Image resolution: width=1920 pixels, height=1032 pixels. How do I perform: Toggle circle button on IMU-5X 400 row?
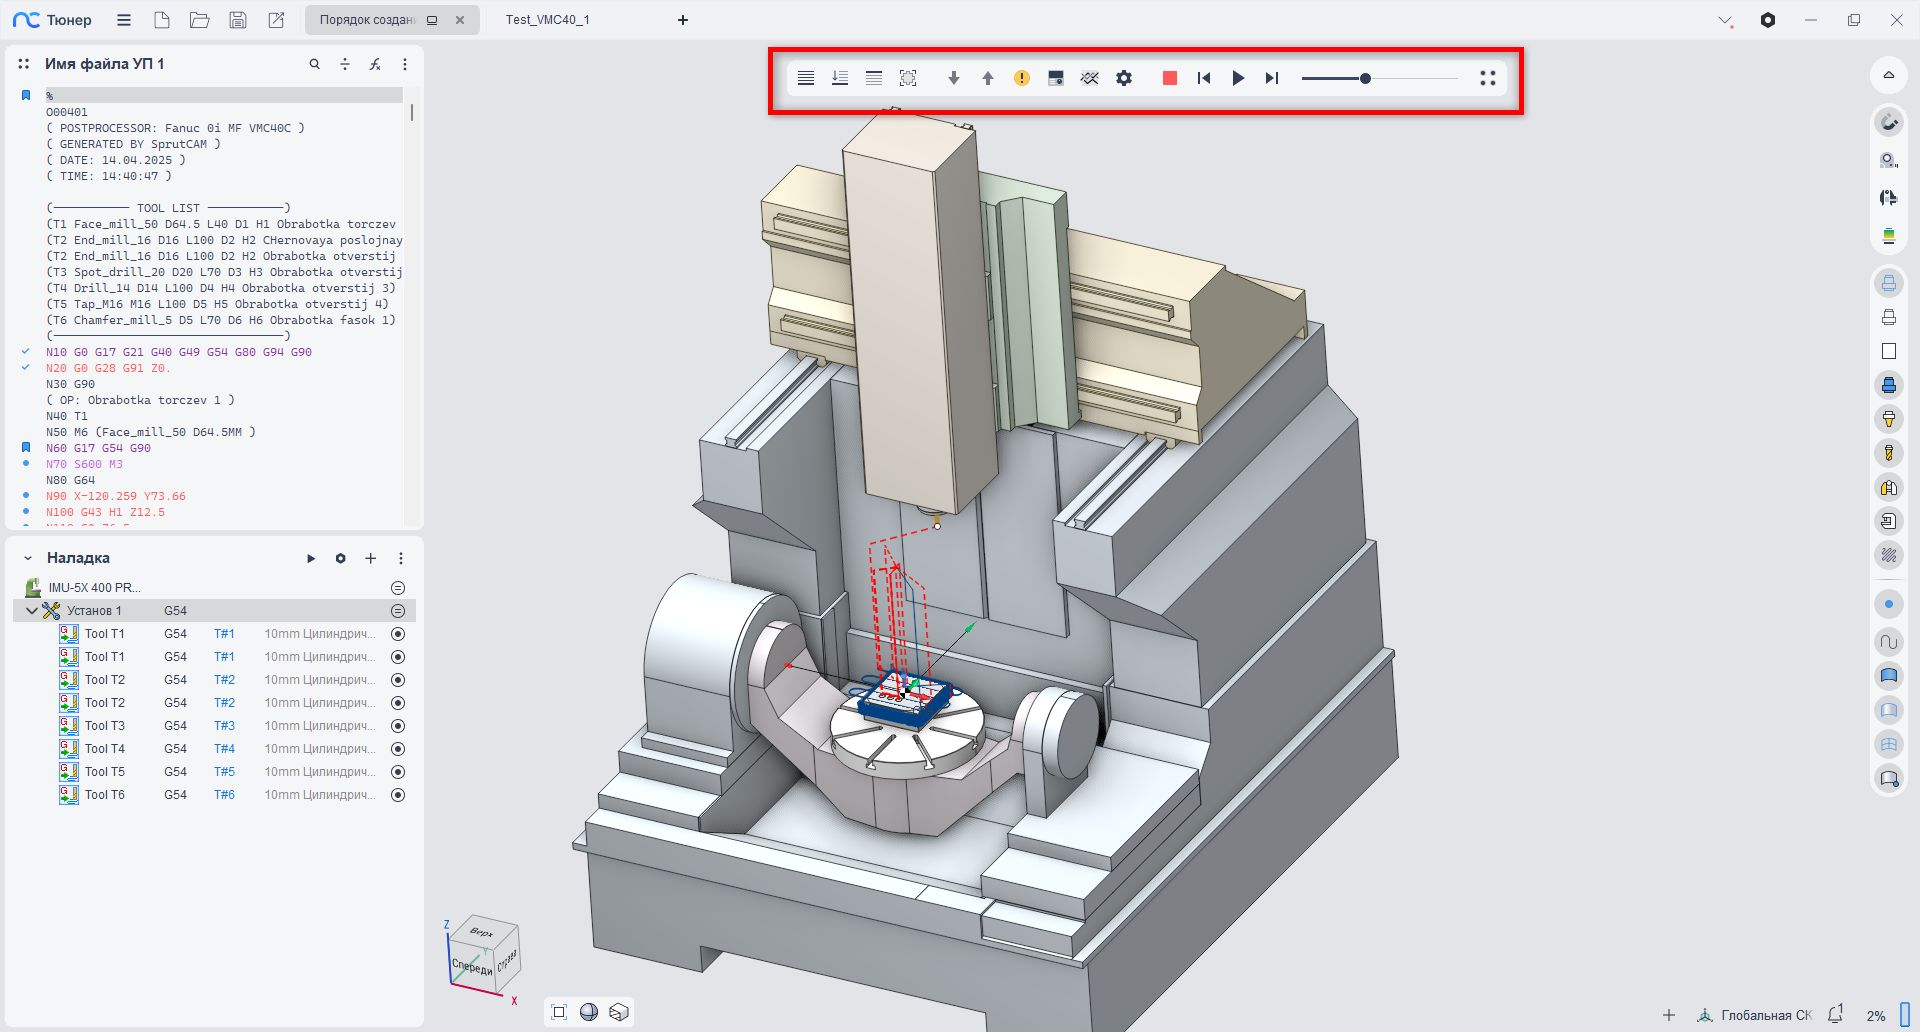coord(398,588)
